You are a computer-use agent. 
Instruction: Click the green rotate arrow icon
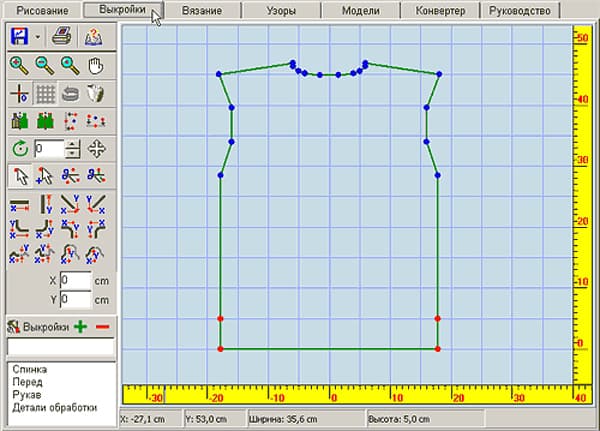click(x=20, y=149)
